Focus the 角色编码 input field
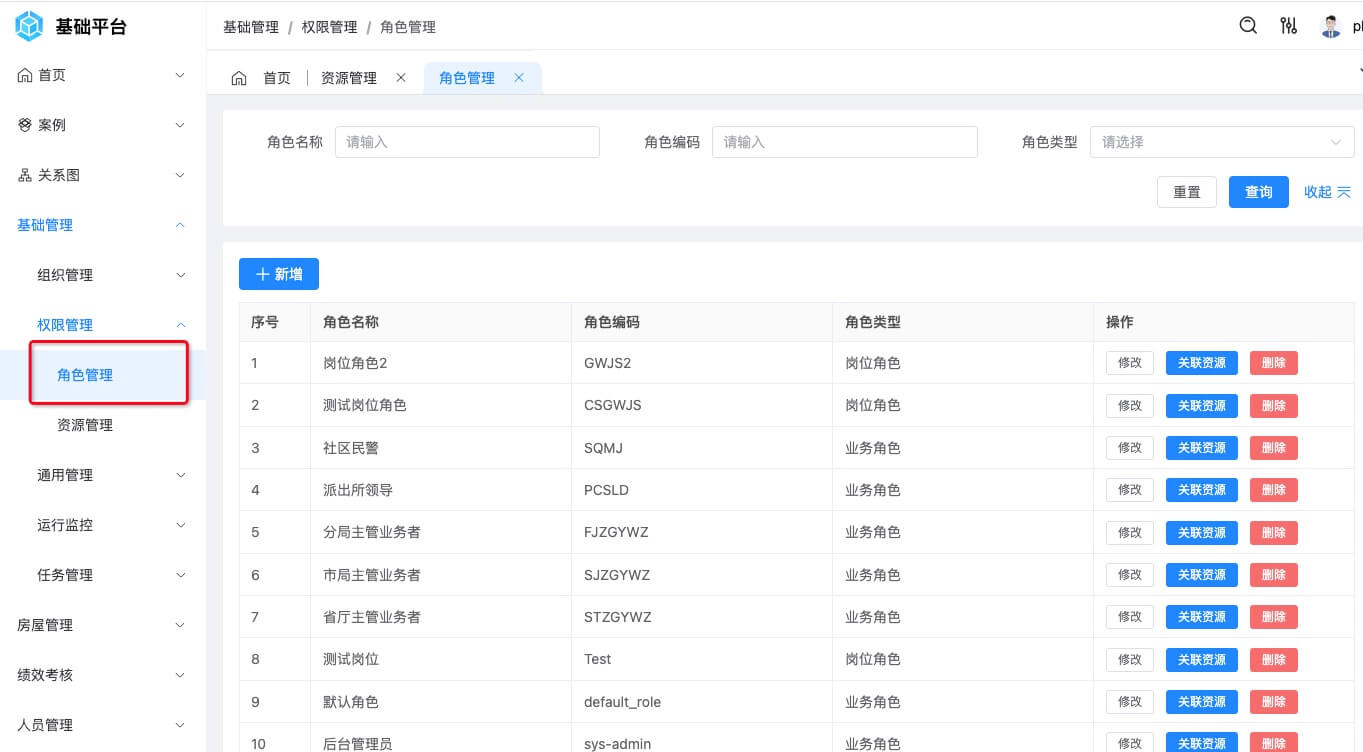The image size is (1363, 752). 844,142
